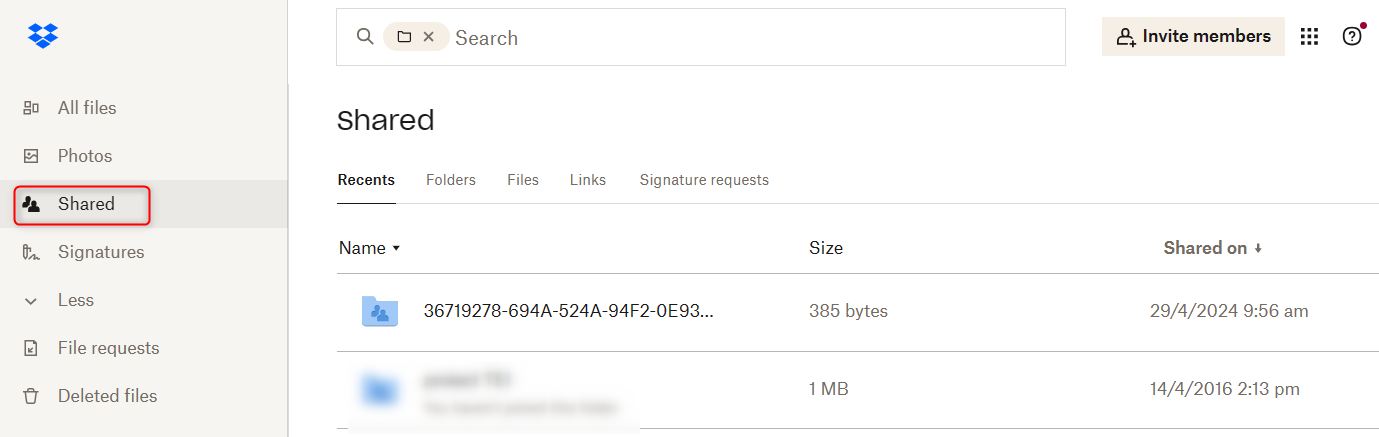Screen dimensions: 1379x437
Task: Click the Invite members button
Action: click(x=1193, y=37)
